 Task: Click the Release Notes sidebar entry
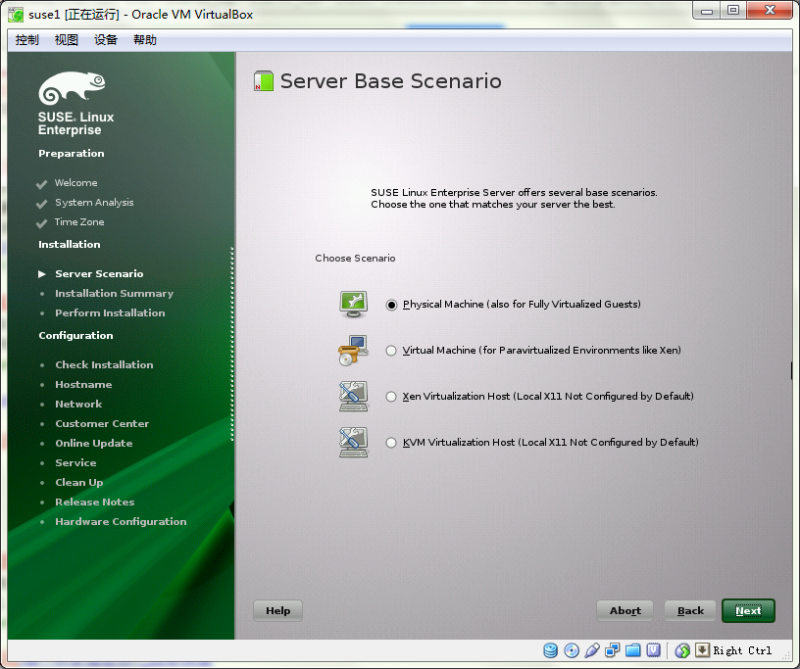point(94,501)
